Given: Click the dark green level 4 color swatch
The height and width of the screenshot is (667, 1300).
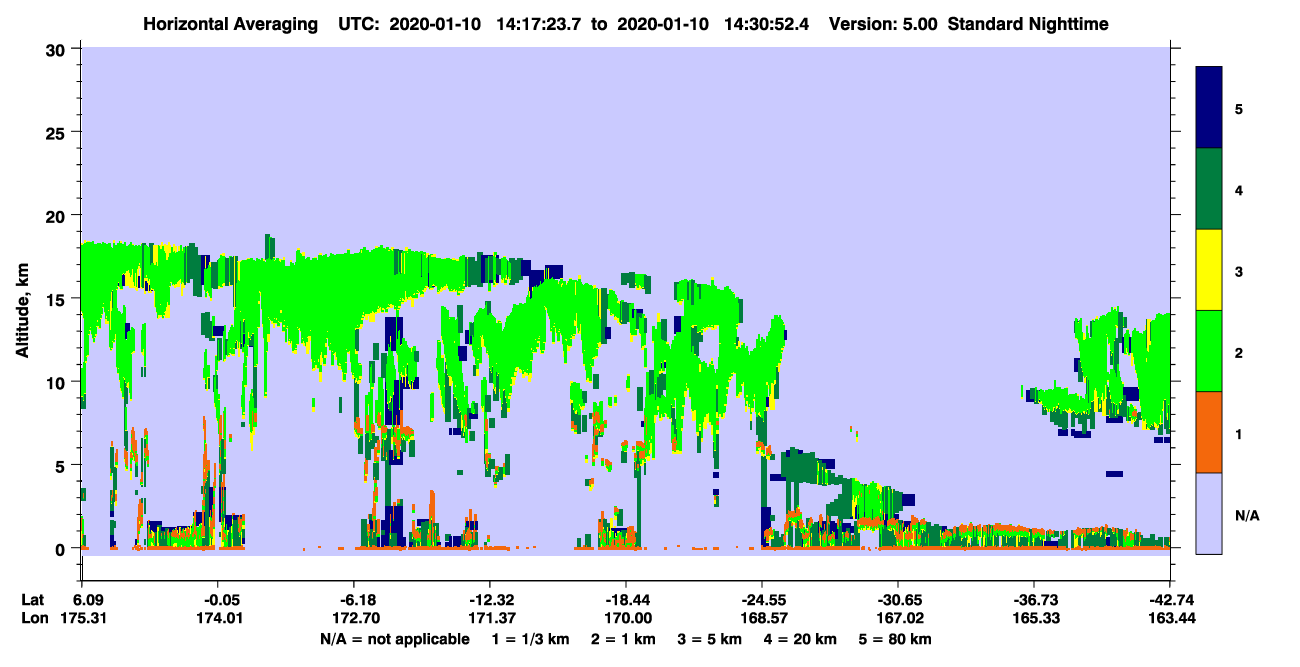Looking at the screenshot, I should click(x=1209, y=189).
